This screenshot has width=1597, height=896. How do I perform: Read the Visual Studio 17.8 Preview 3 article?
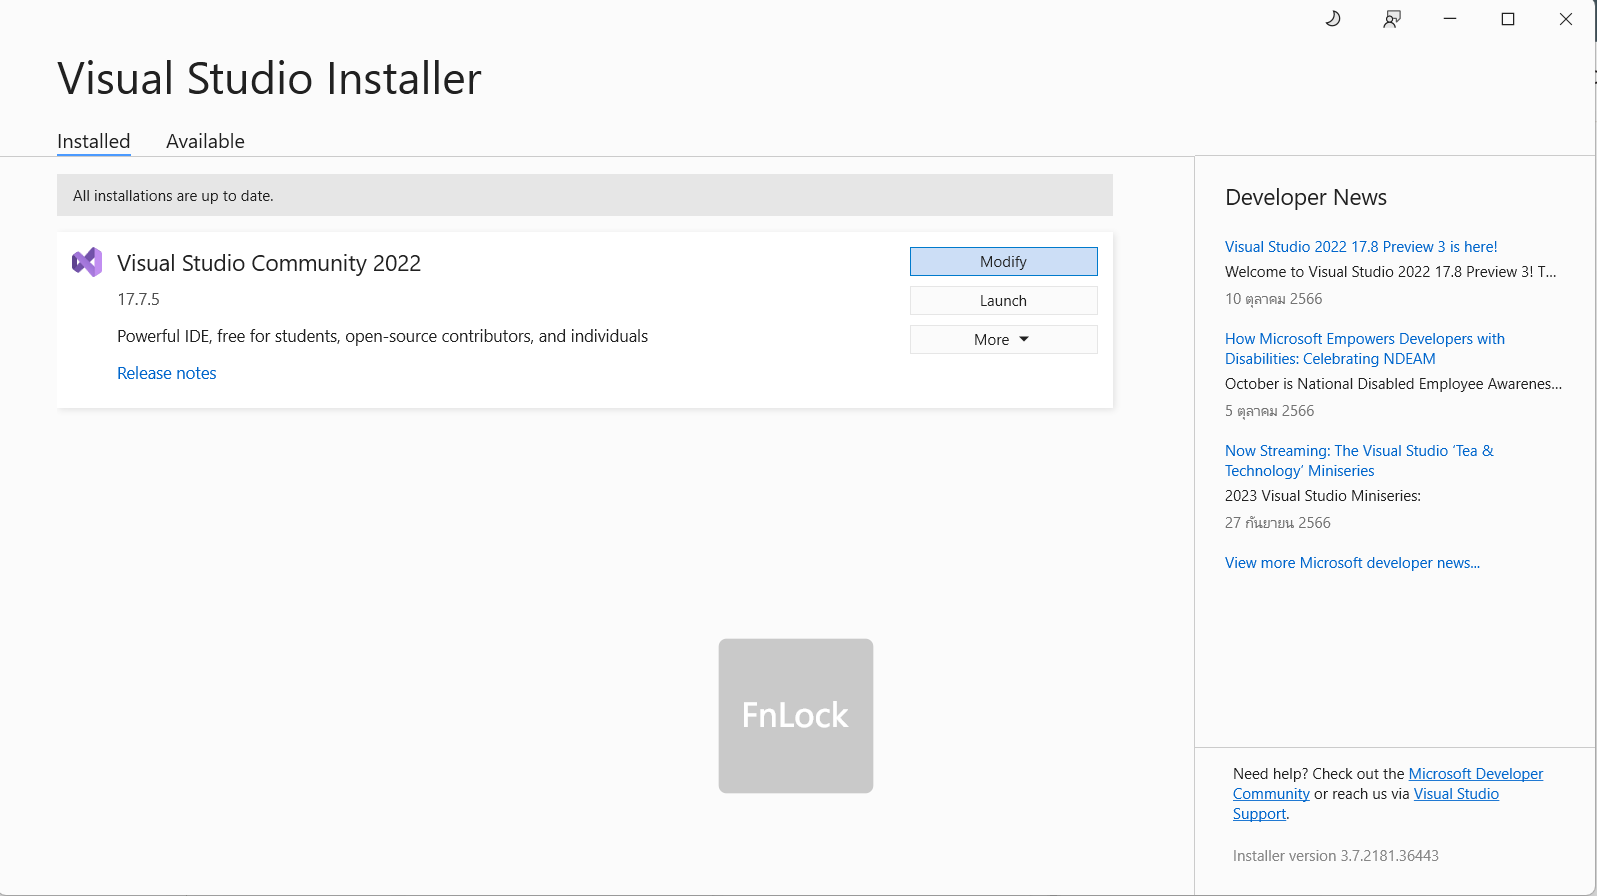point(1360,247)
